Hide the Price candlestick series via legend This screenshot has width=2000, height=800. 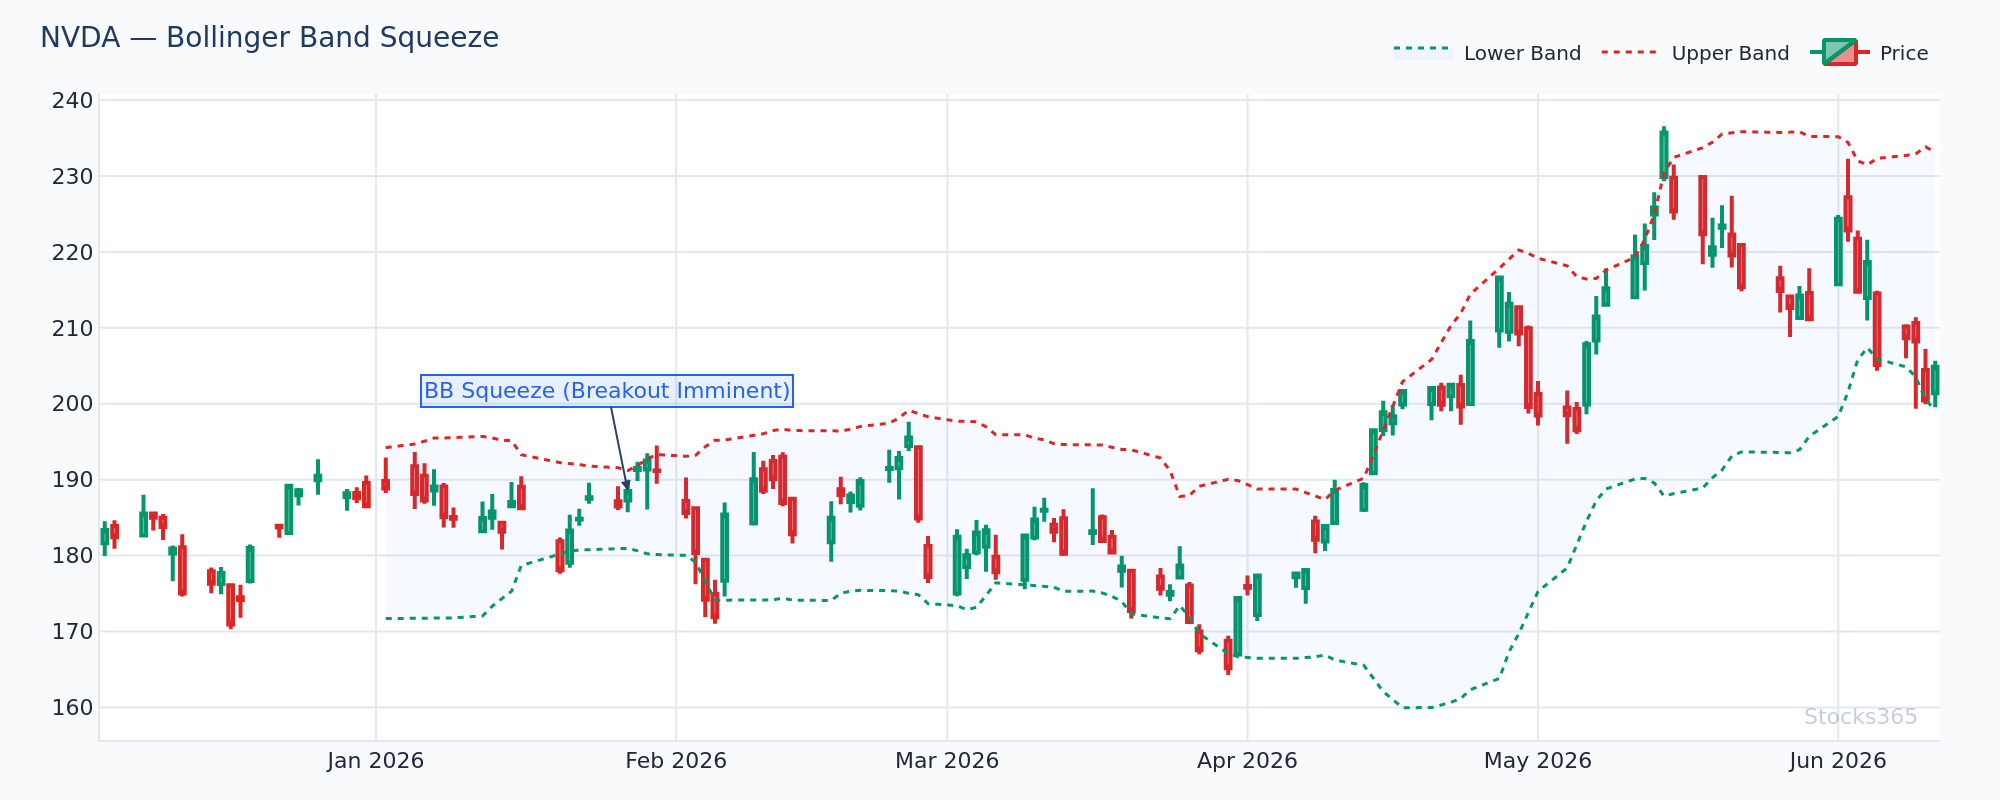click(x=1869, y=53)
